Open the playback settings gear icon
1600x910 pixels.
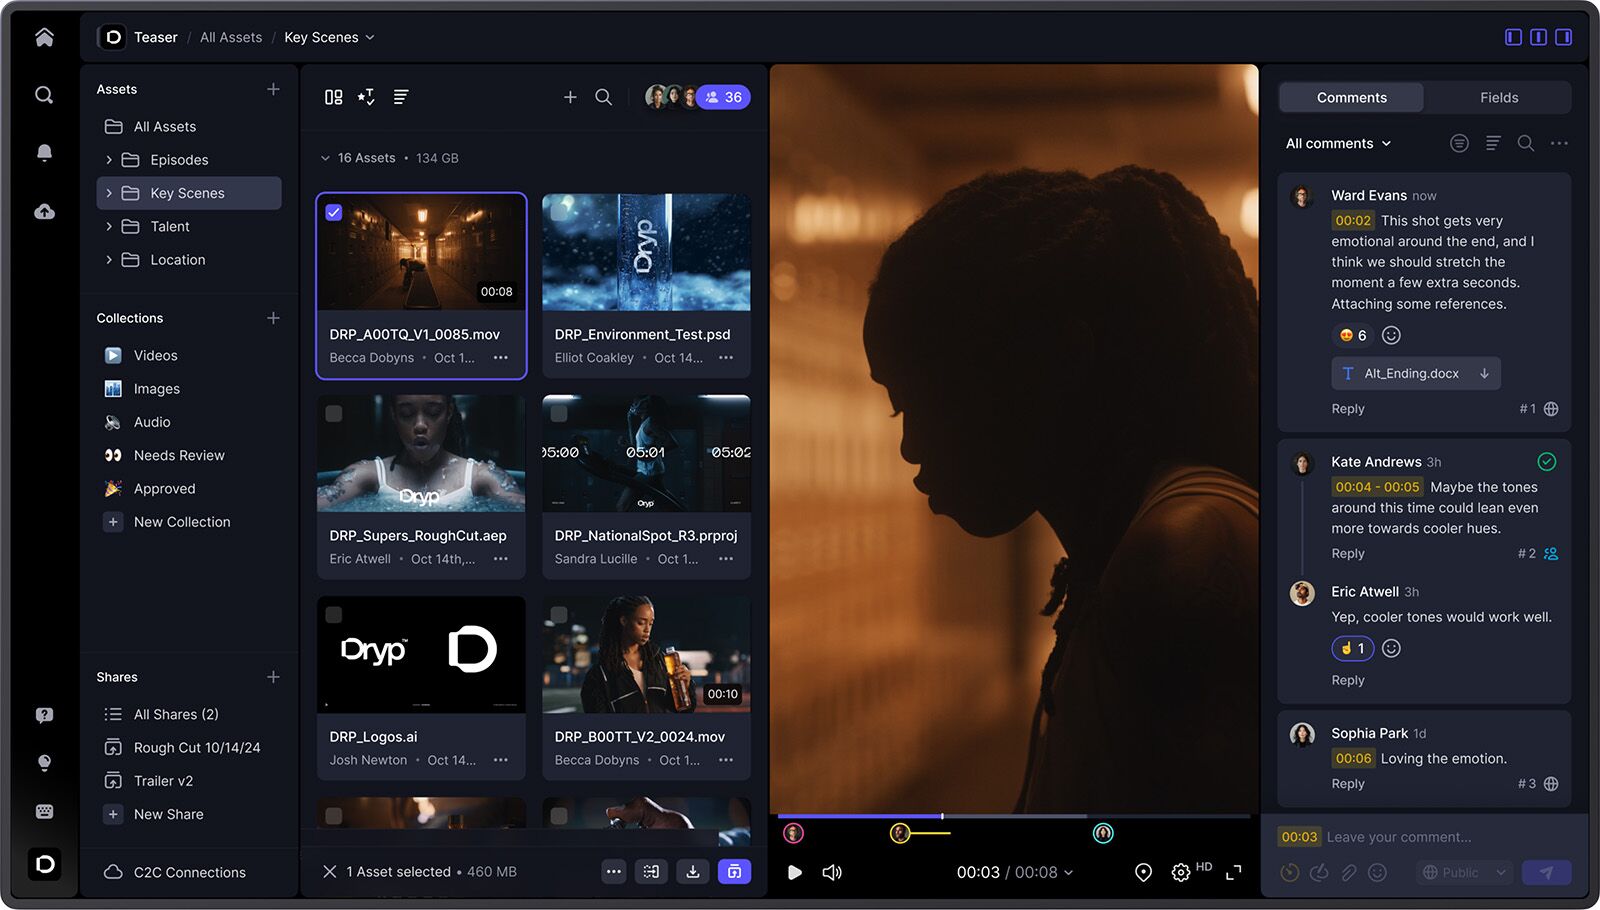[x=1182, y=872]
